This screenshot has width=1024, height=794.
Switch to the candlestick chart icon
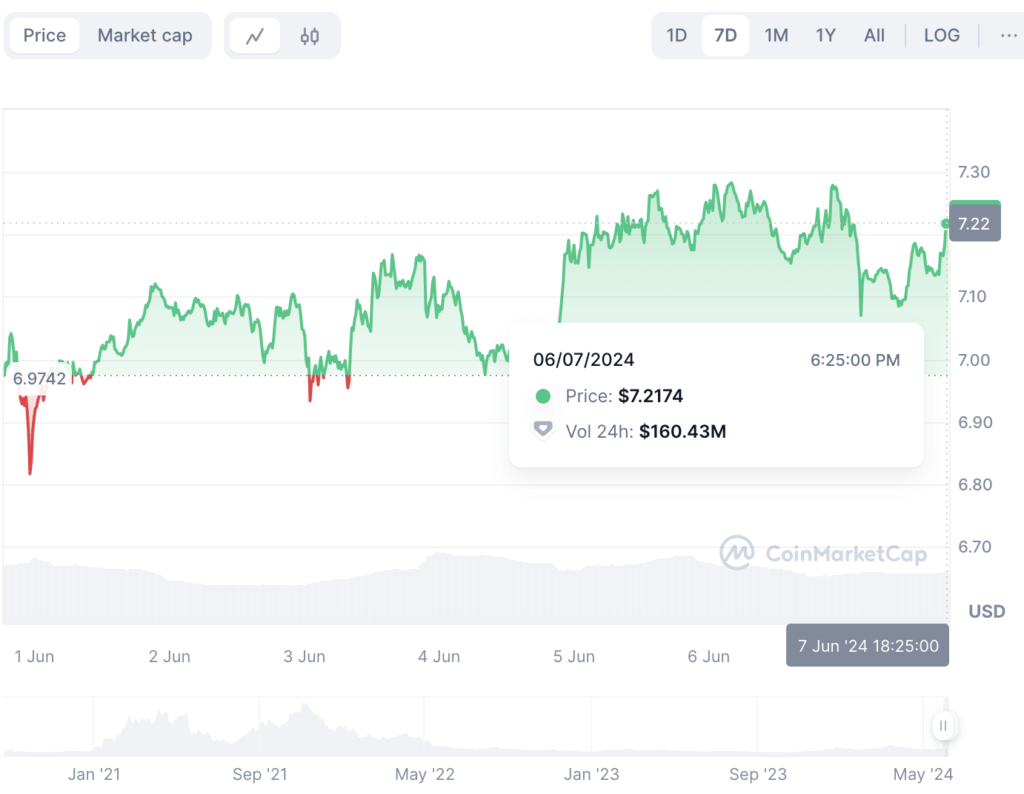tap(309, 35)
